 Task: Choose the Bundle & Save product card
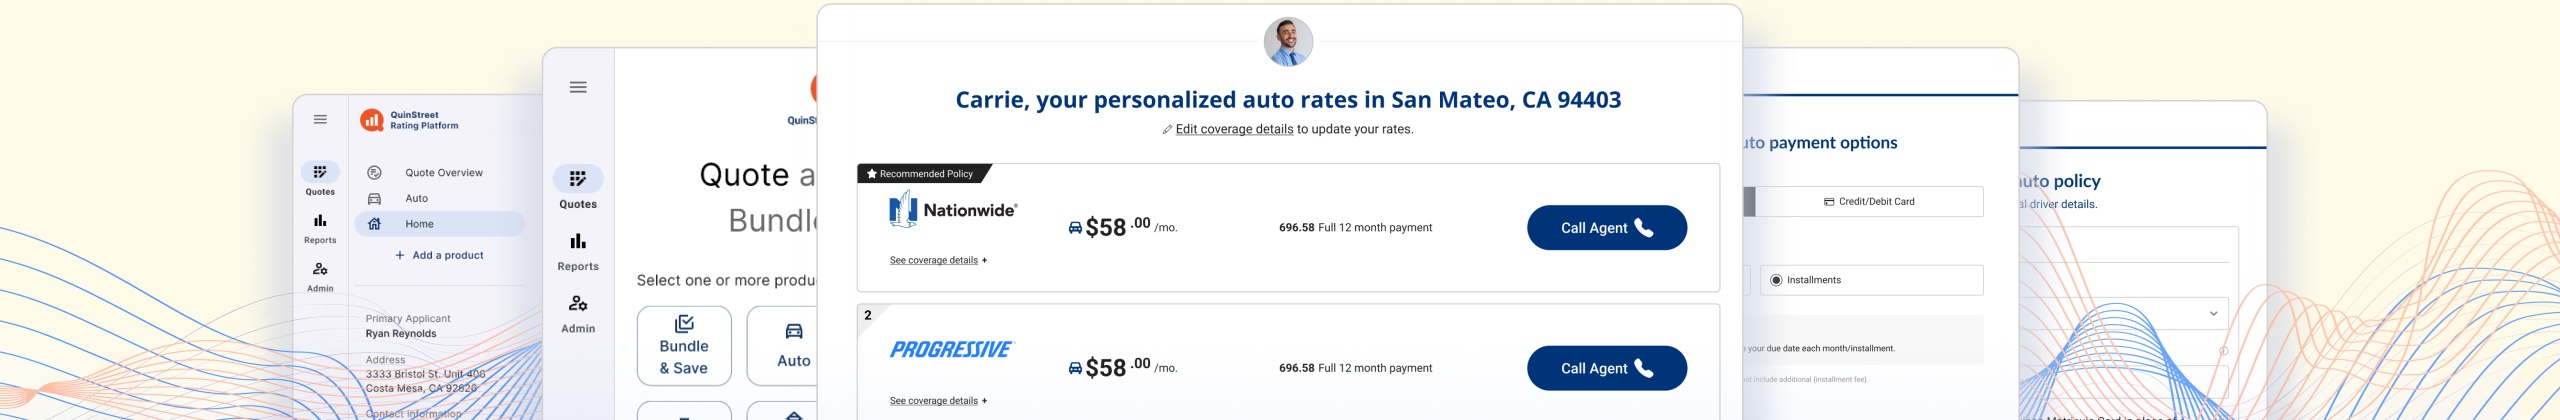[x=684, y=346]
